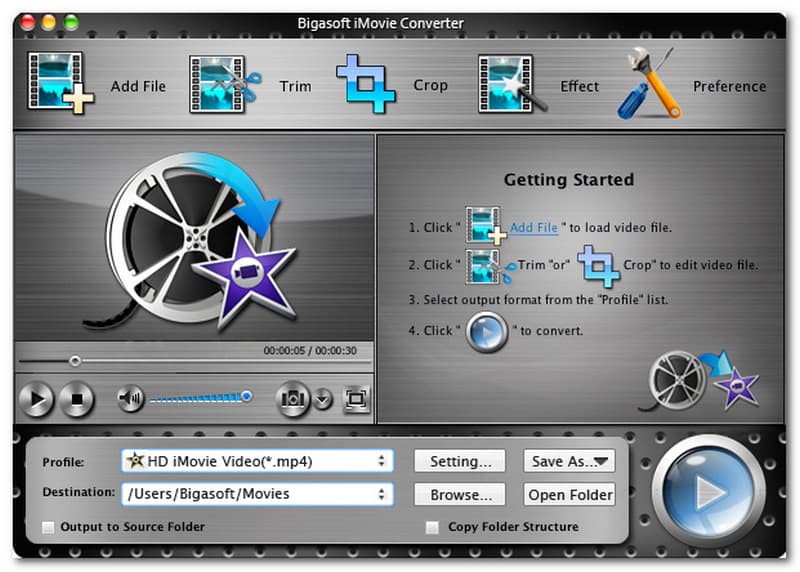The image size is (800, 572).
Task: Start conversion with big blue button
Action: tap(709, 492)
